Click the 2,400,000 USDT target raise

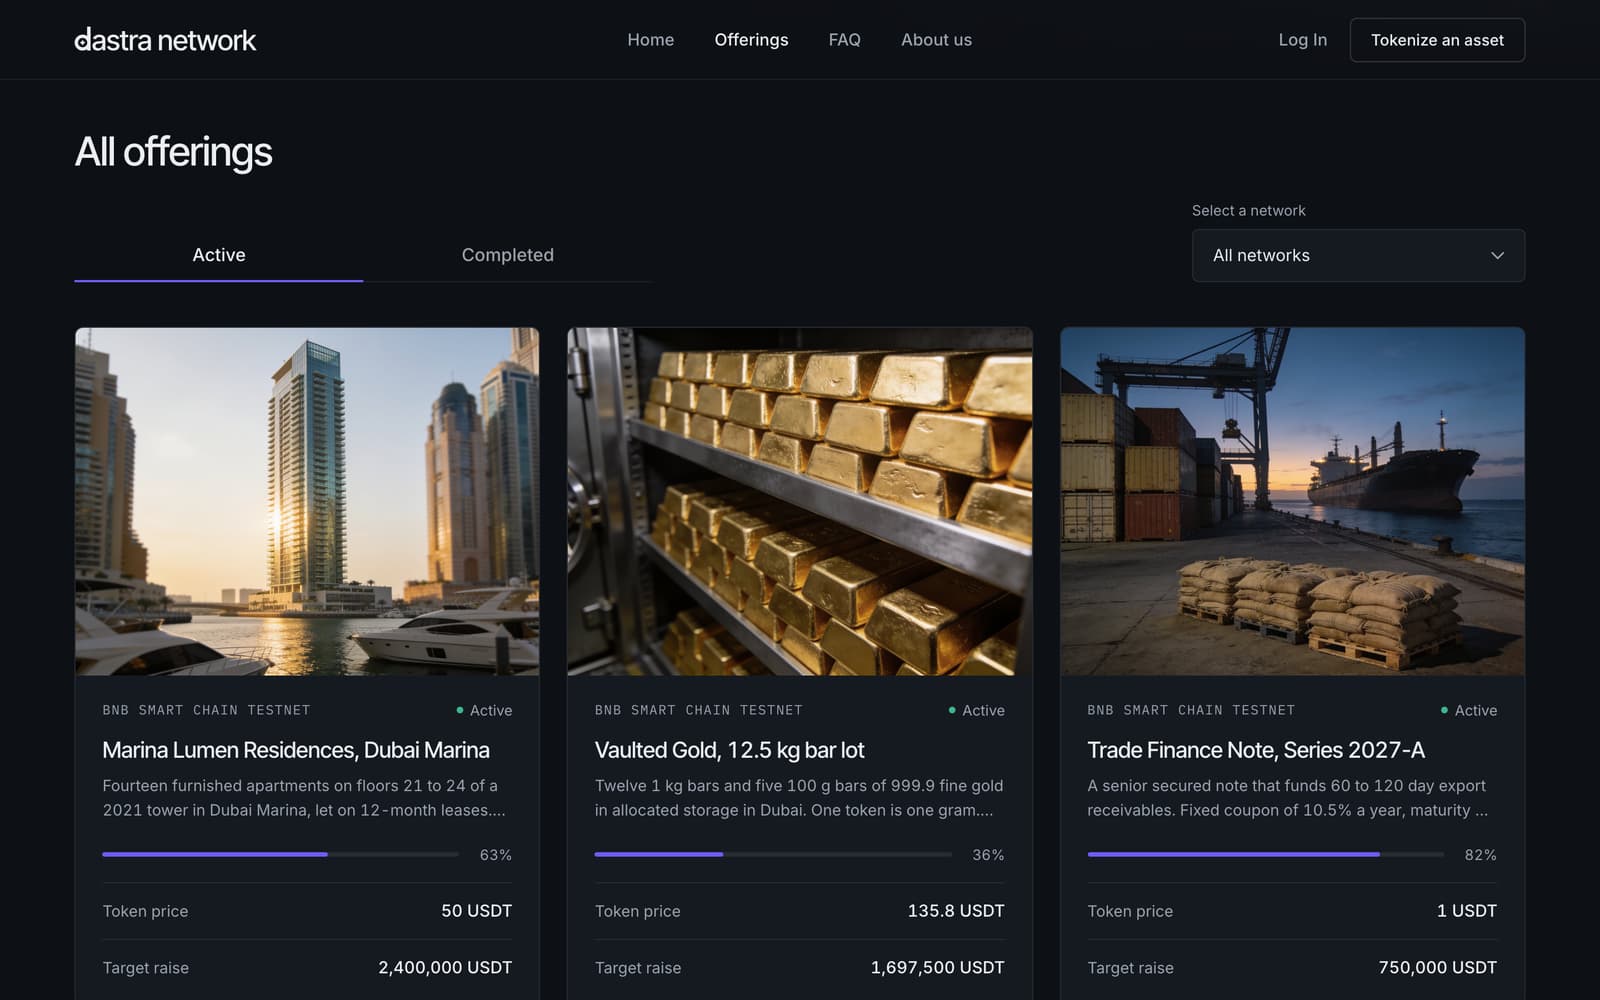point(445,967)
